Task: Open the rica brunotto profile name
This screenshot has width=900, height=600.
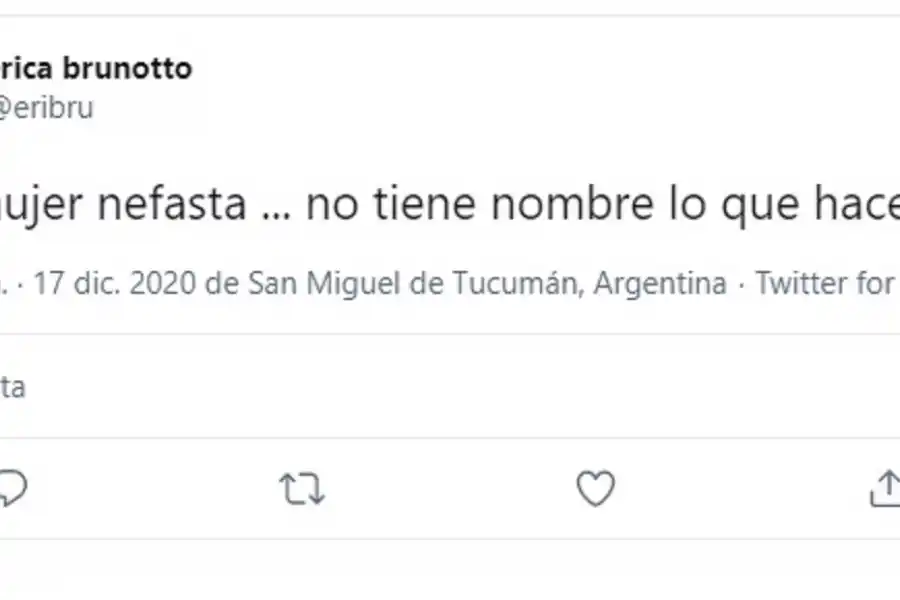Action: click(x=95, y=69)
